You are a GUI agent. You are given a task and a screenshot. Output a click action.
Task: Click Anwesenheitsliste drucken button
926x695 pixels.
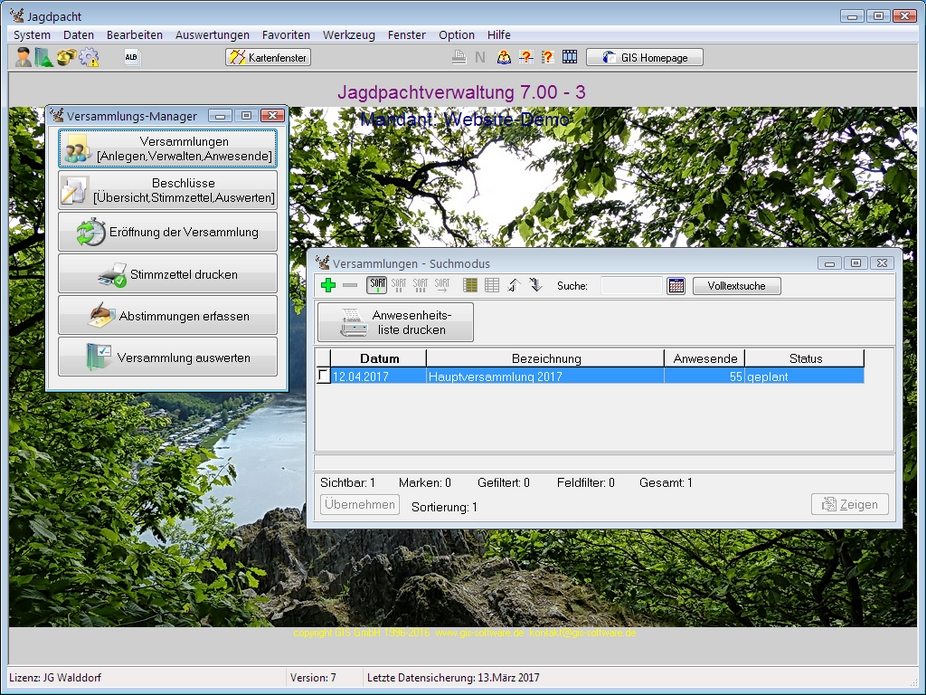[x=395, y=322]
